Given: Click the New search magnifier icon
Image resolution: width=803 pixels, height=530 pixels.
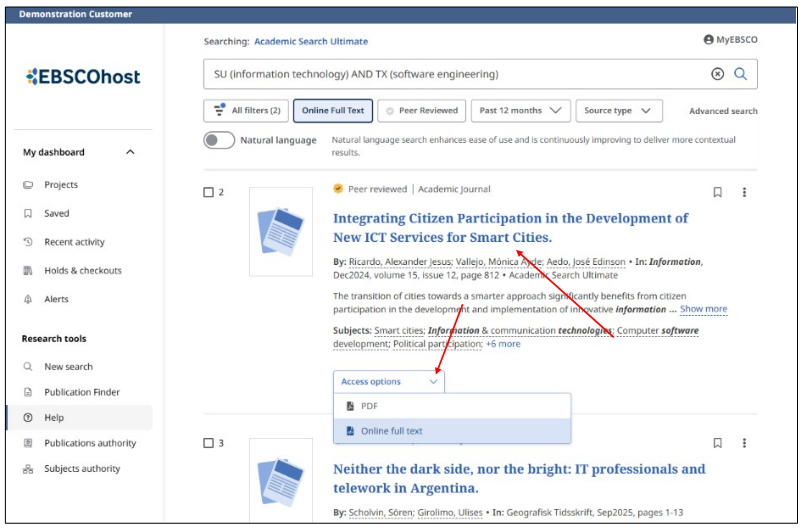Looking at the screenshot, I should coord(28,367).
